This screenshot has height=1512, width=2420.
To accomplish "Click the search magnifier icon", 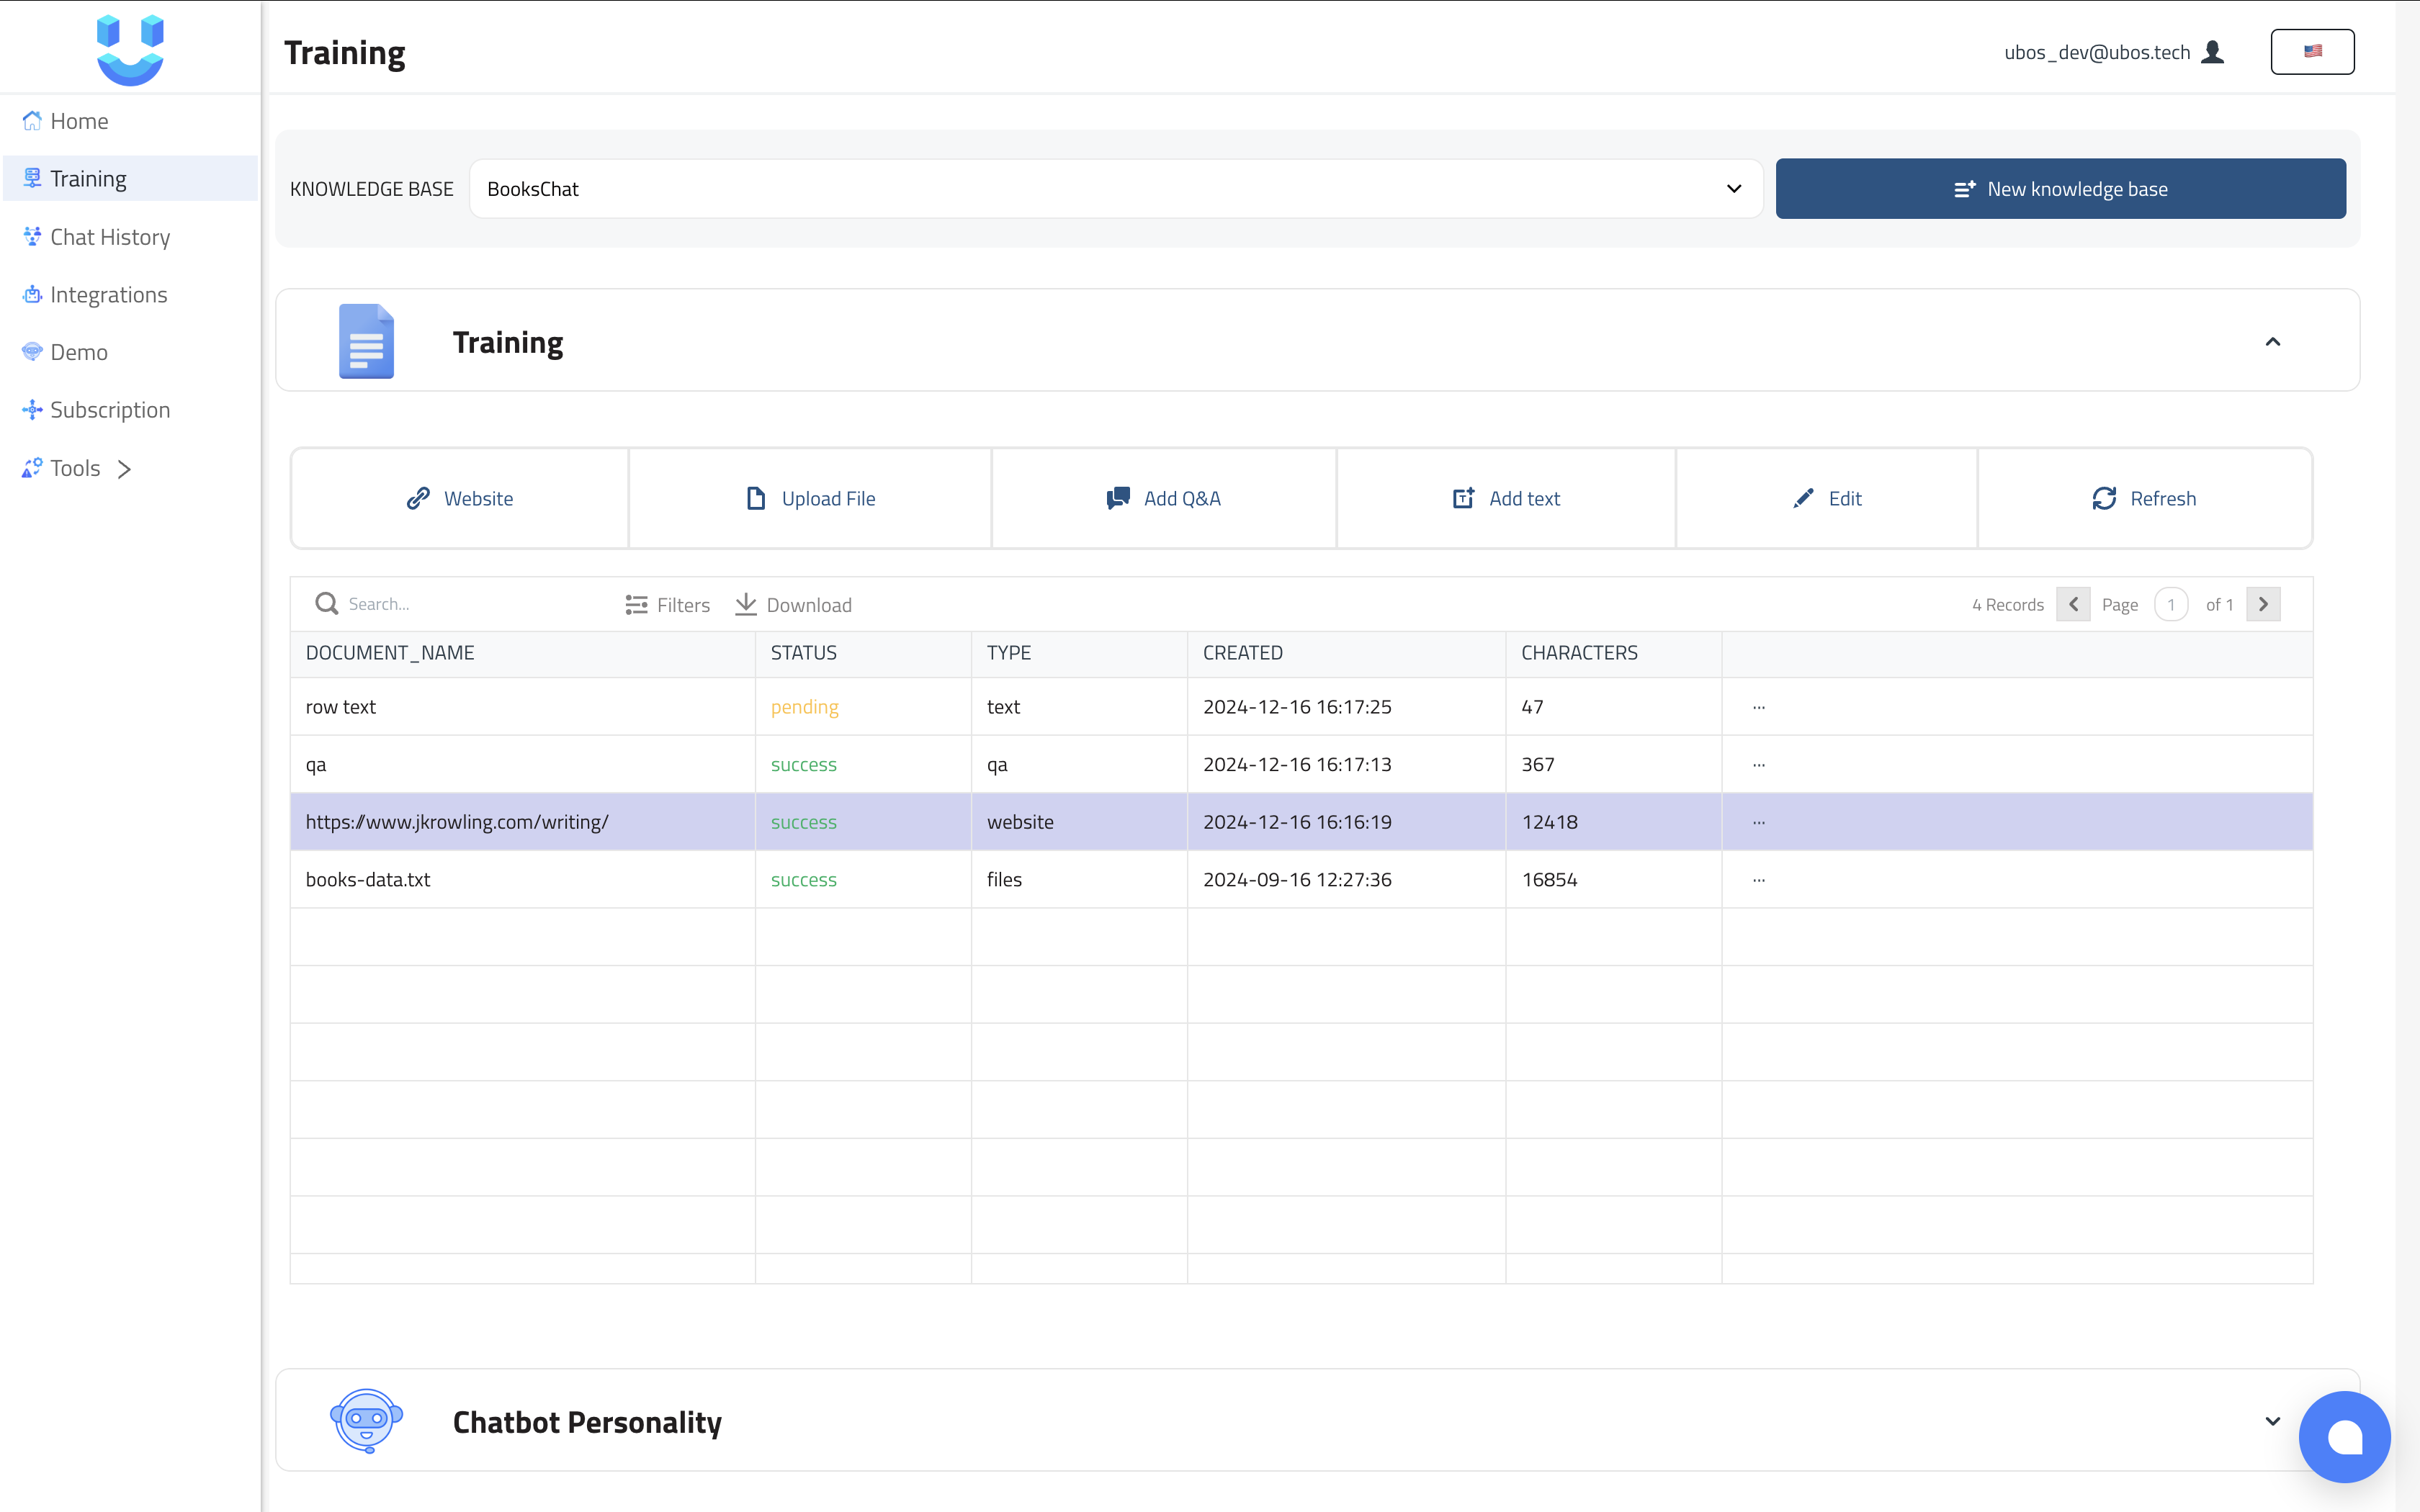I will 326,604.
